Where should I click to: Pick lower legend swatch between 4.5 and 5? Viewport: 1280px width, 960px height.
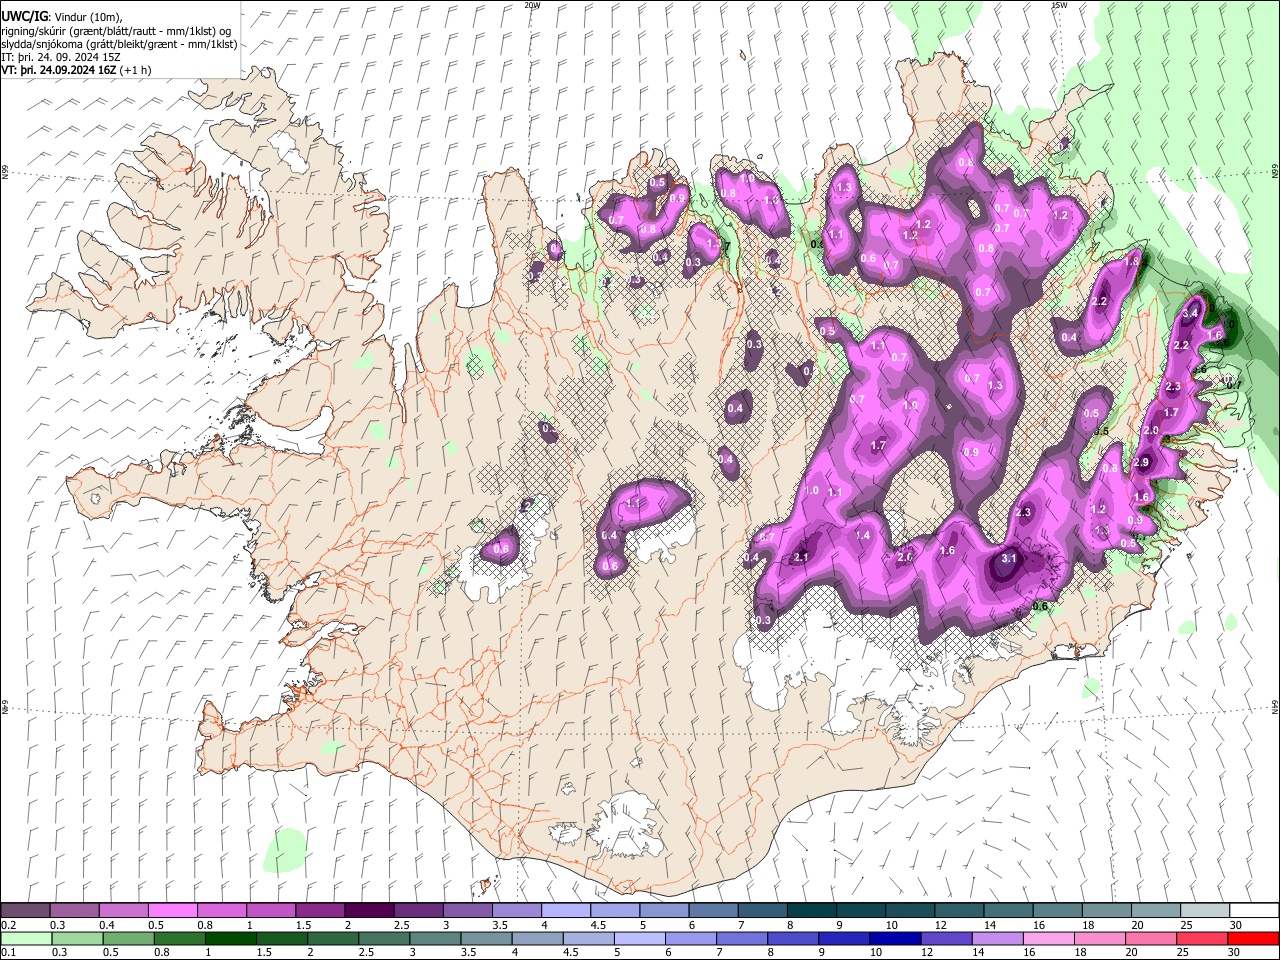588,939
